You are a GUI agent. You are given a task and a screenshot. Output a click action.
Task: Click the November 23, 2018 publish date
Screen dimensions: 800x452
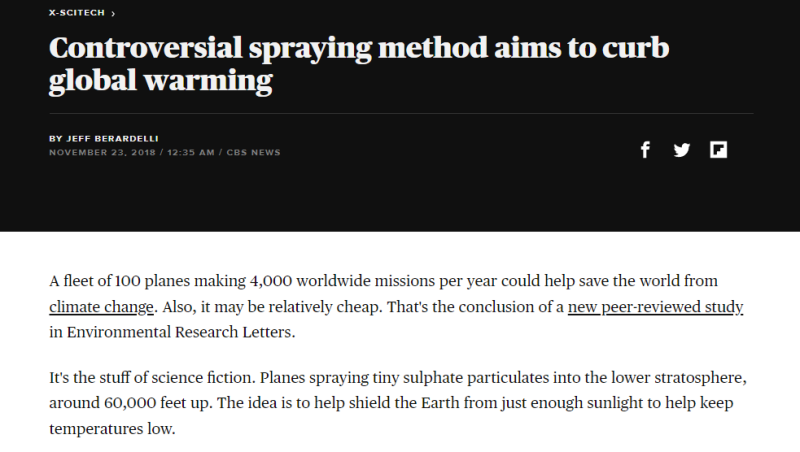97,152
